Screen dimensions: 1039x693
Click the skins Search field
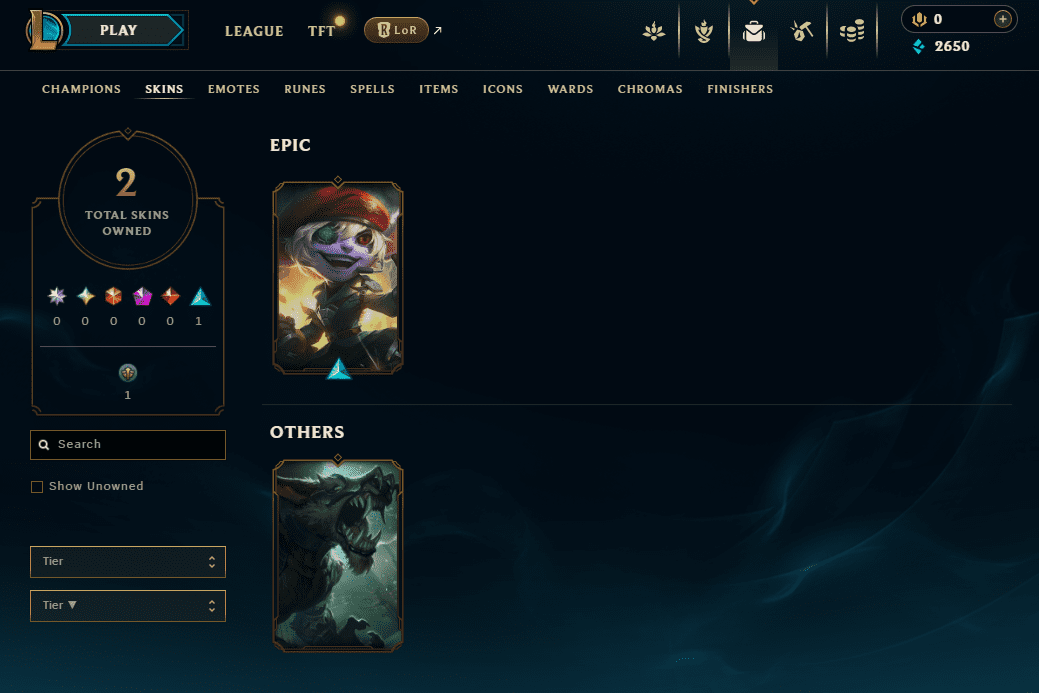(x=128, y=445)
